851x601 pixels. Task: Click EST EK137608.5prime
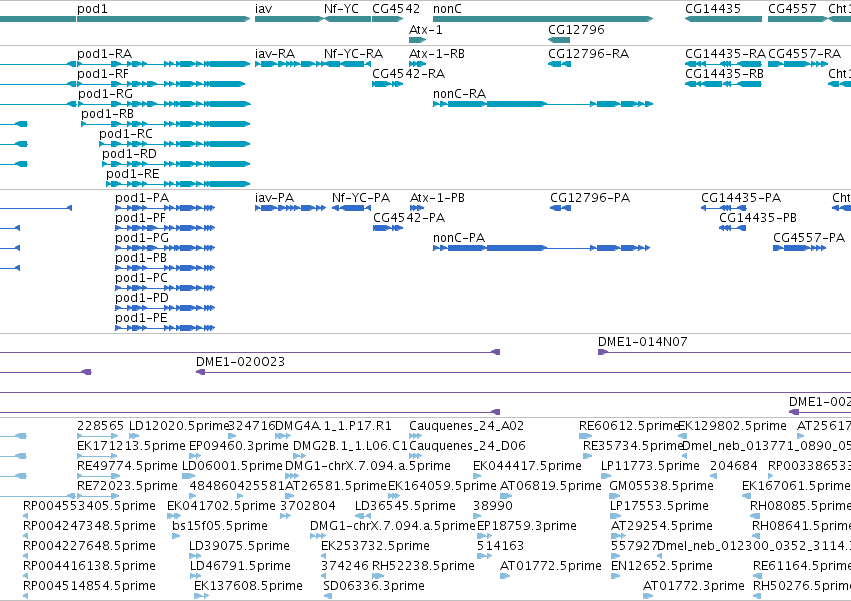point(248,586)
